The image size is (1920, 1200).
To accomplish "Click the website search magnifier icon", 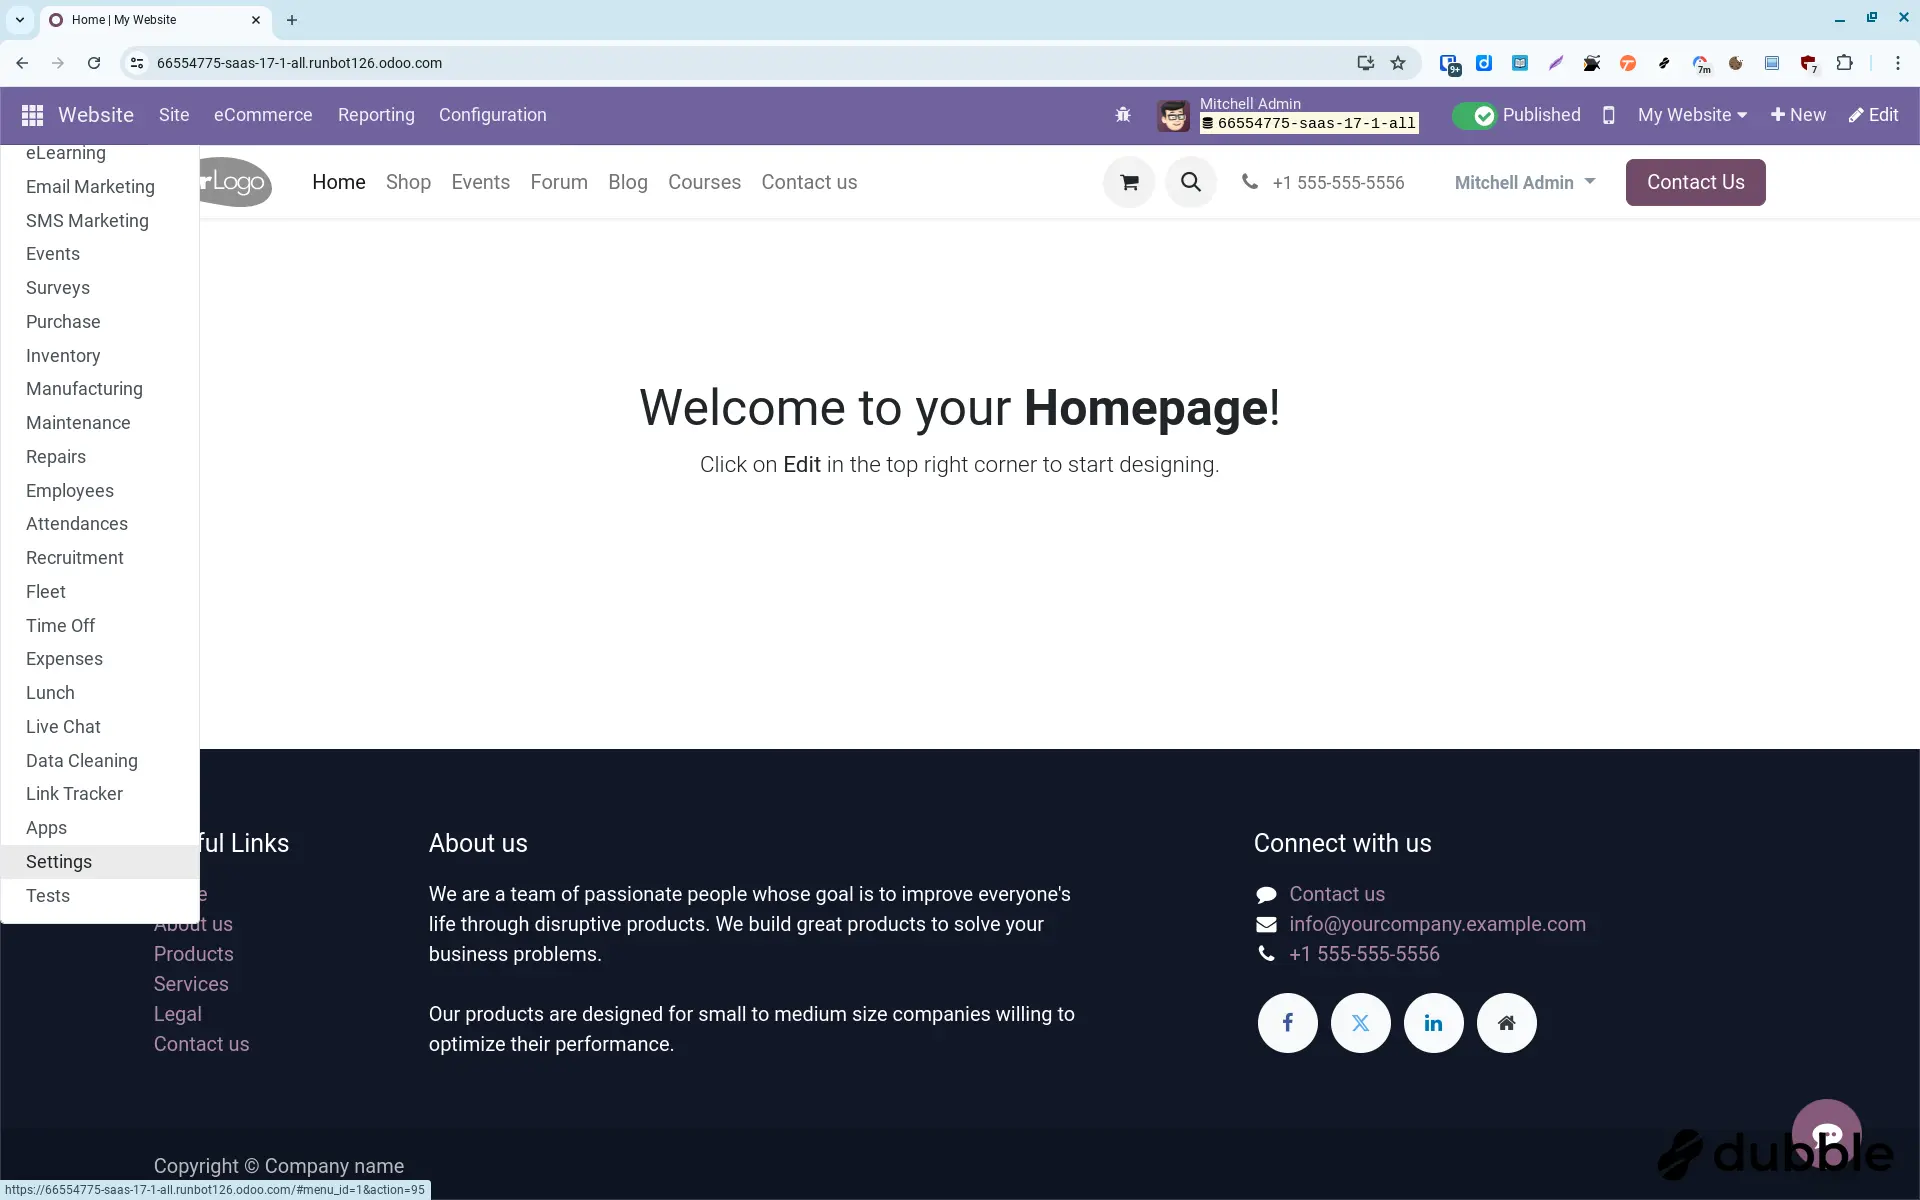I will pyautogui.click(x=1190, y=183).
